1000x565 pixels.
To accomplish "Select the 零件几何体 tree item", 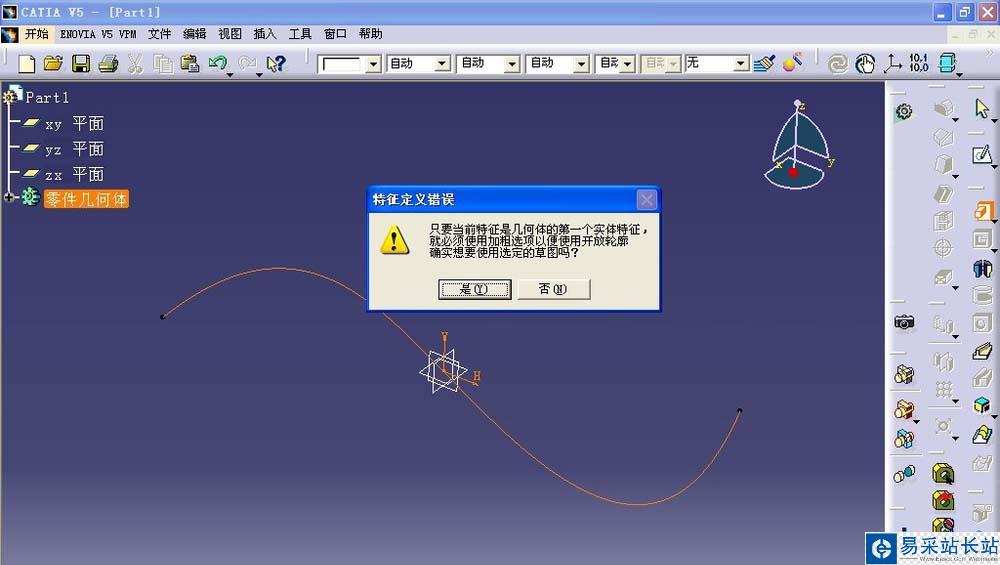I will pos(86,199).
